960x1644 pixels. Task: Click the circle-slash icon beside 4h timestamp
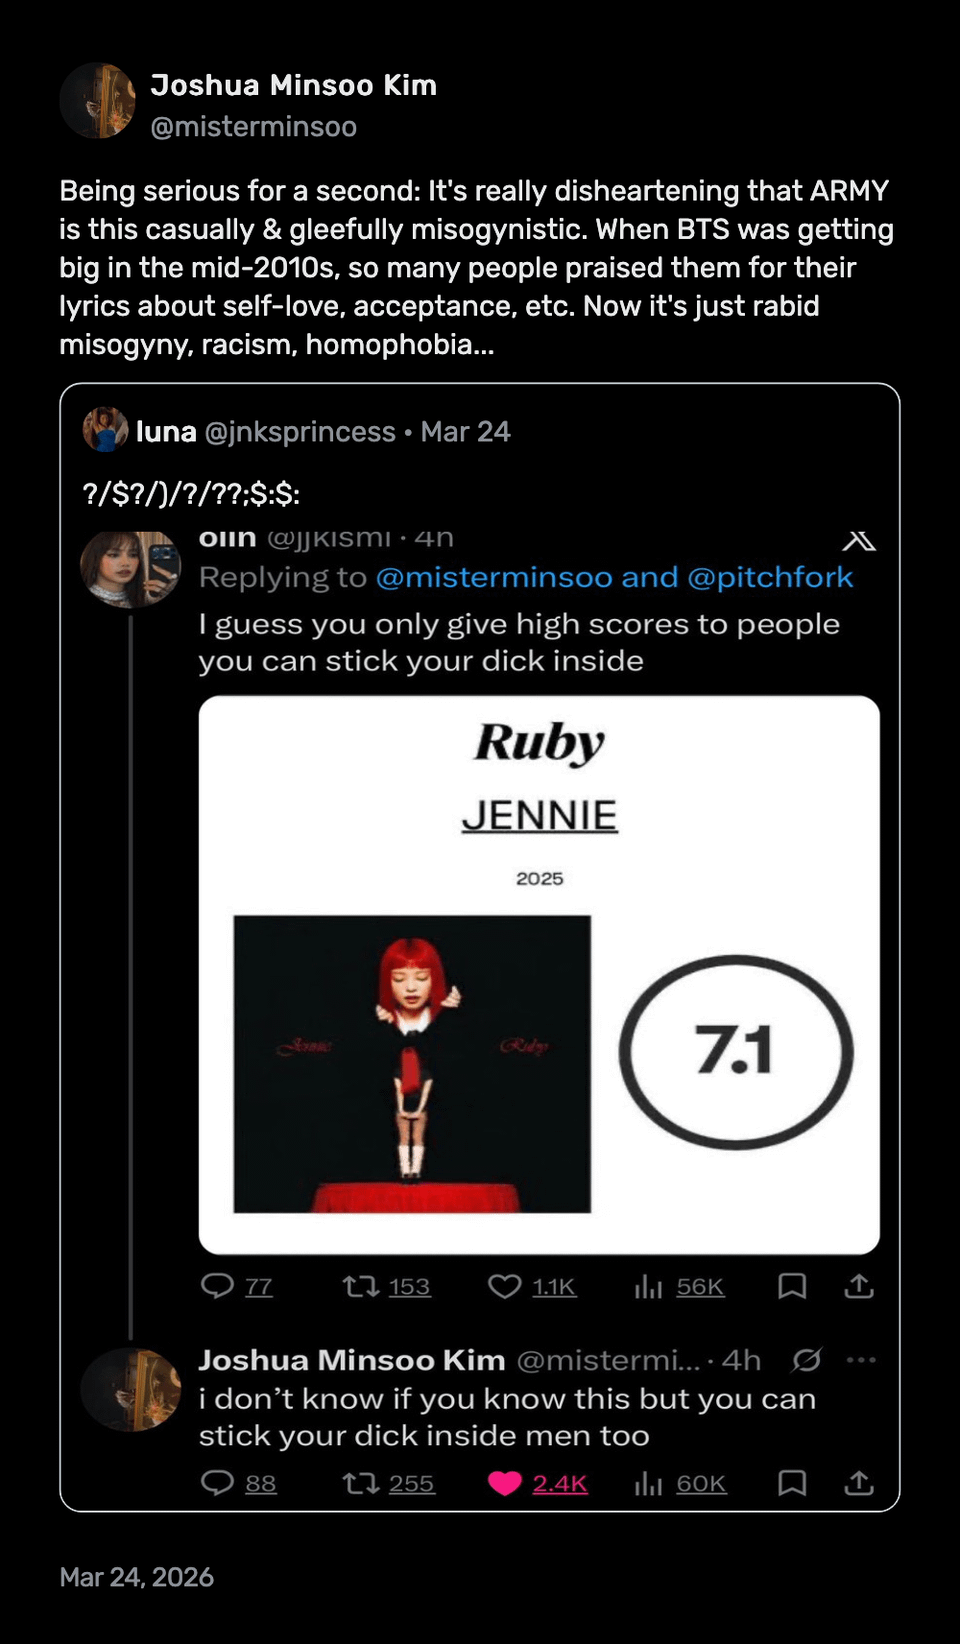tap(807, 1360)
